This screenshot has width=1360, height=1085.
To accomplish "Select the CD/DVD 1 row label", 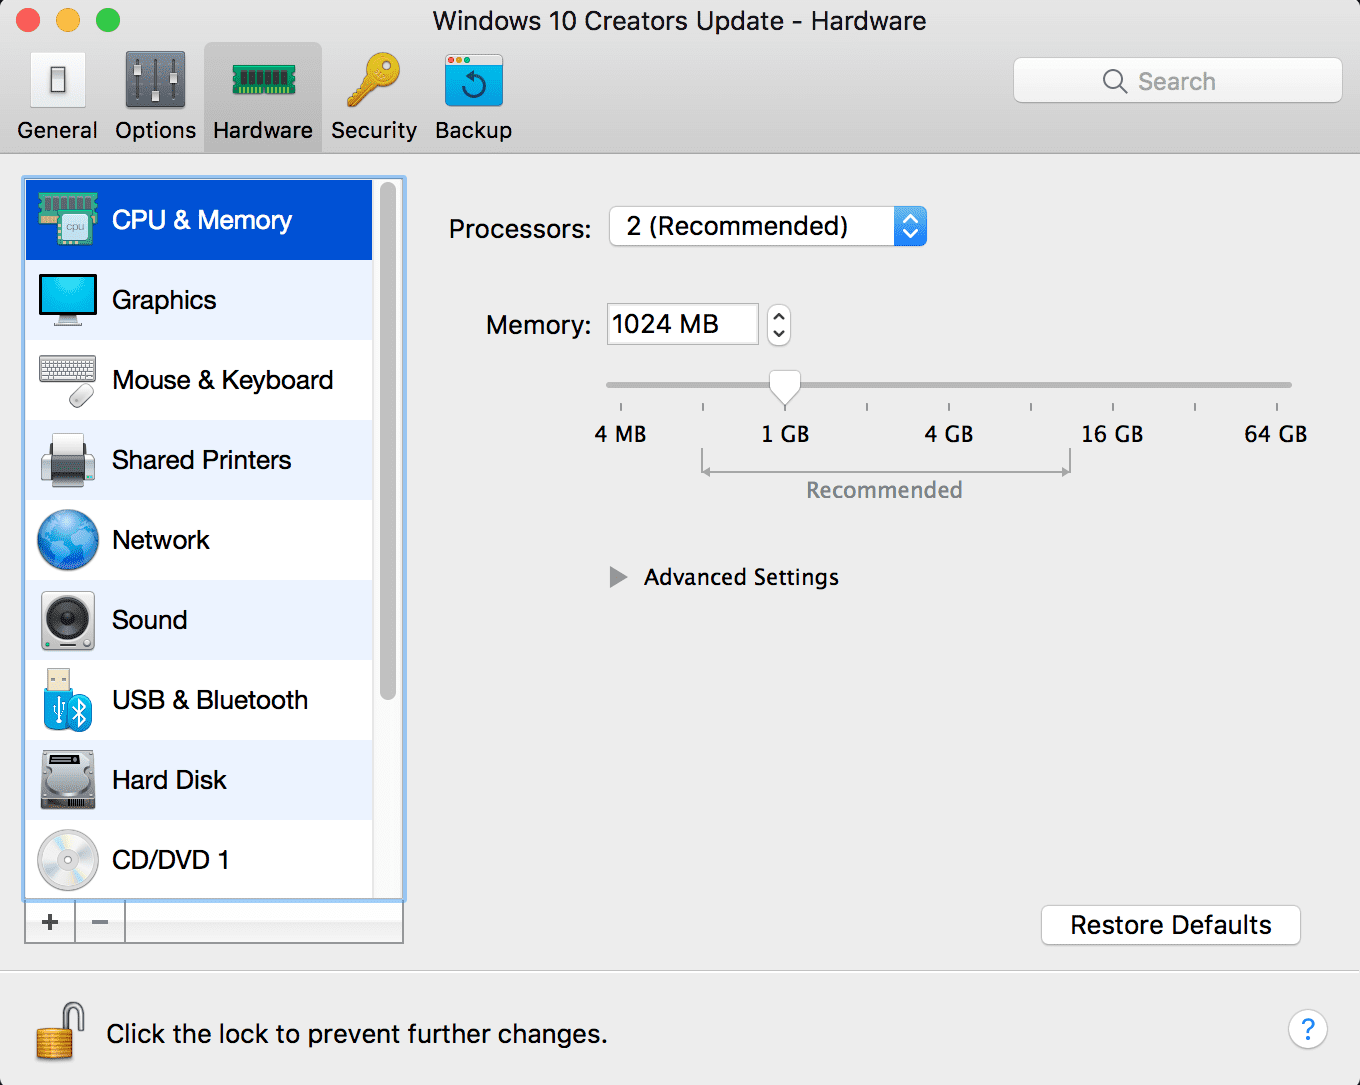I will click(171, 860).
